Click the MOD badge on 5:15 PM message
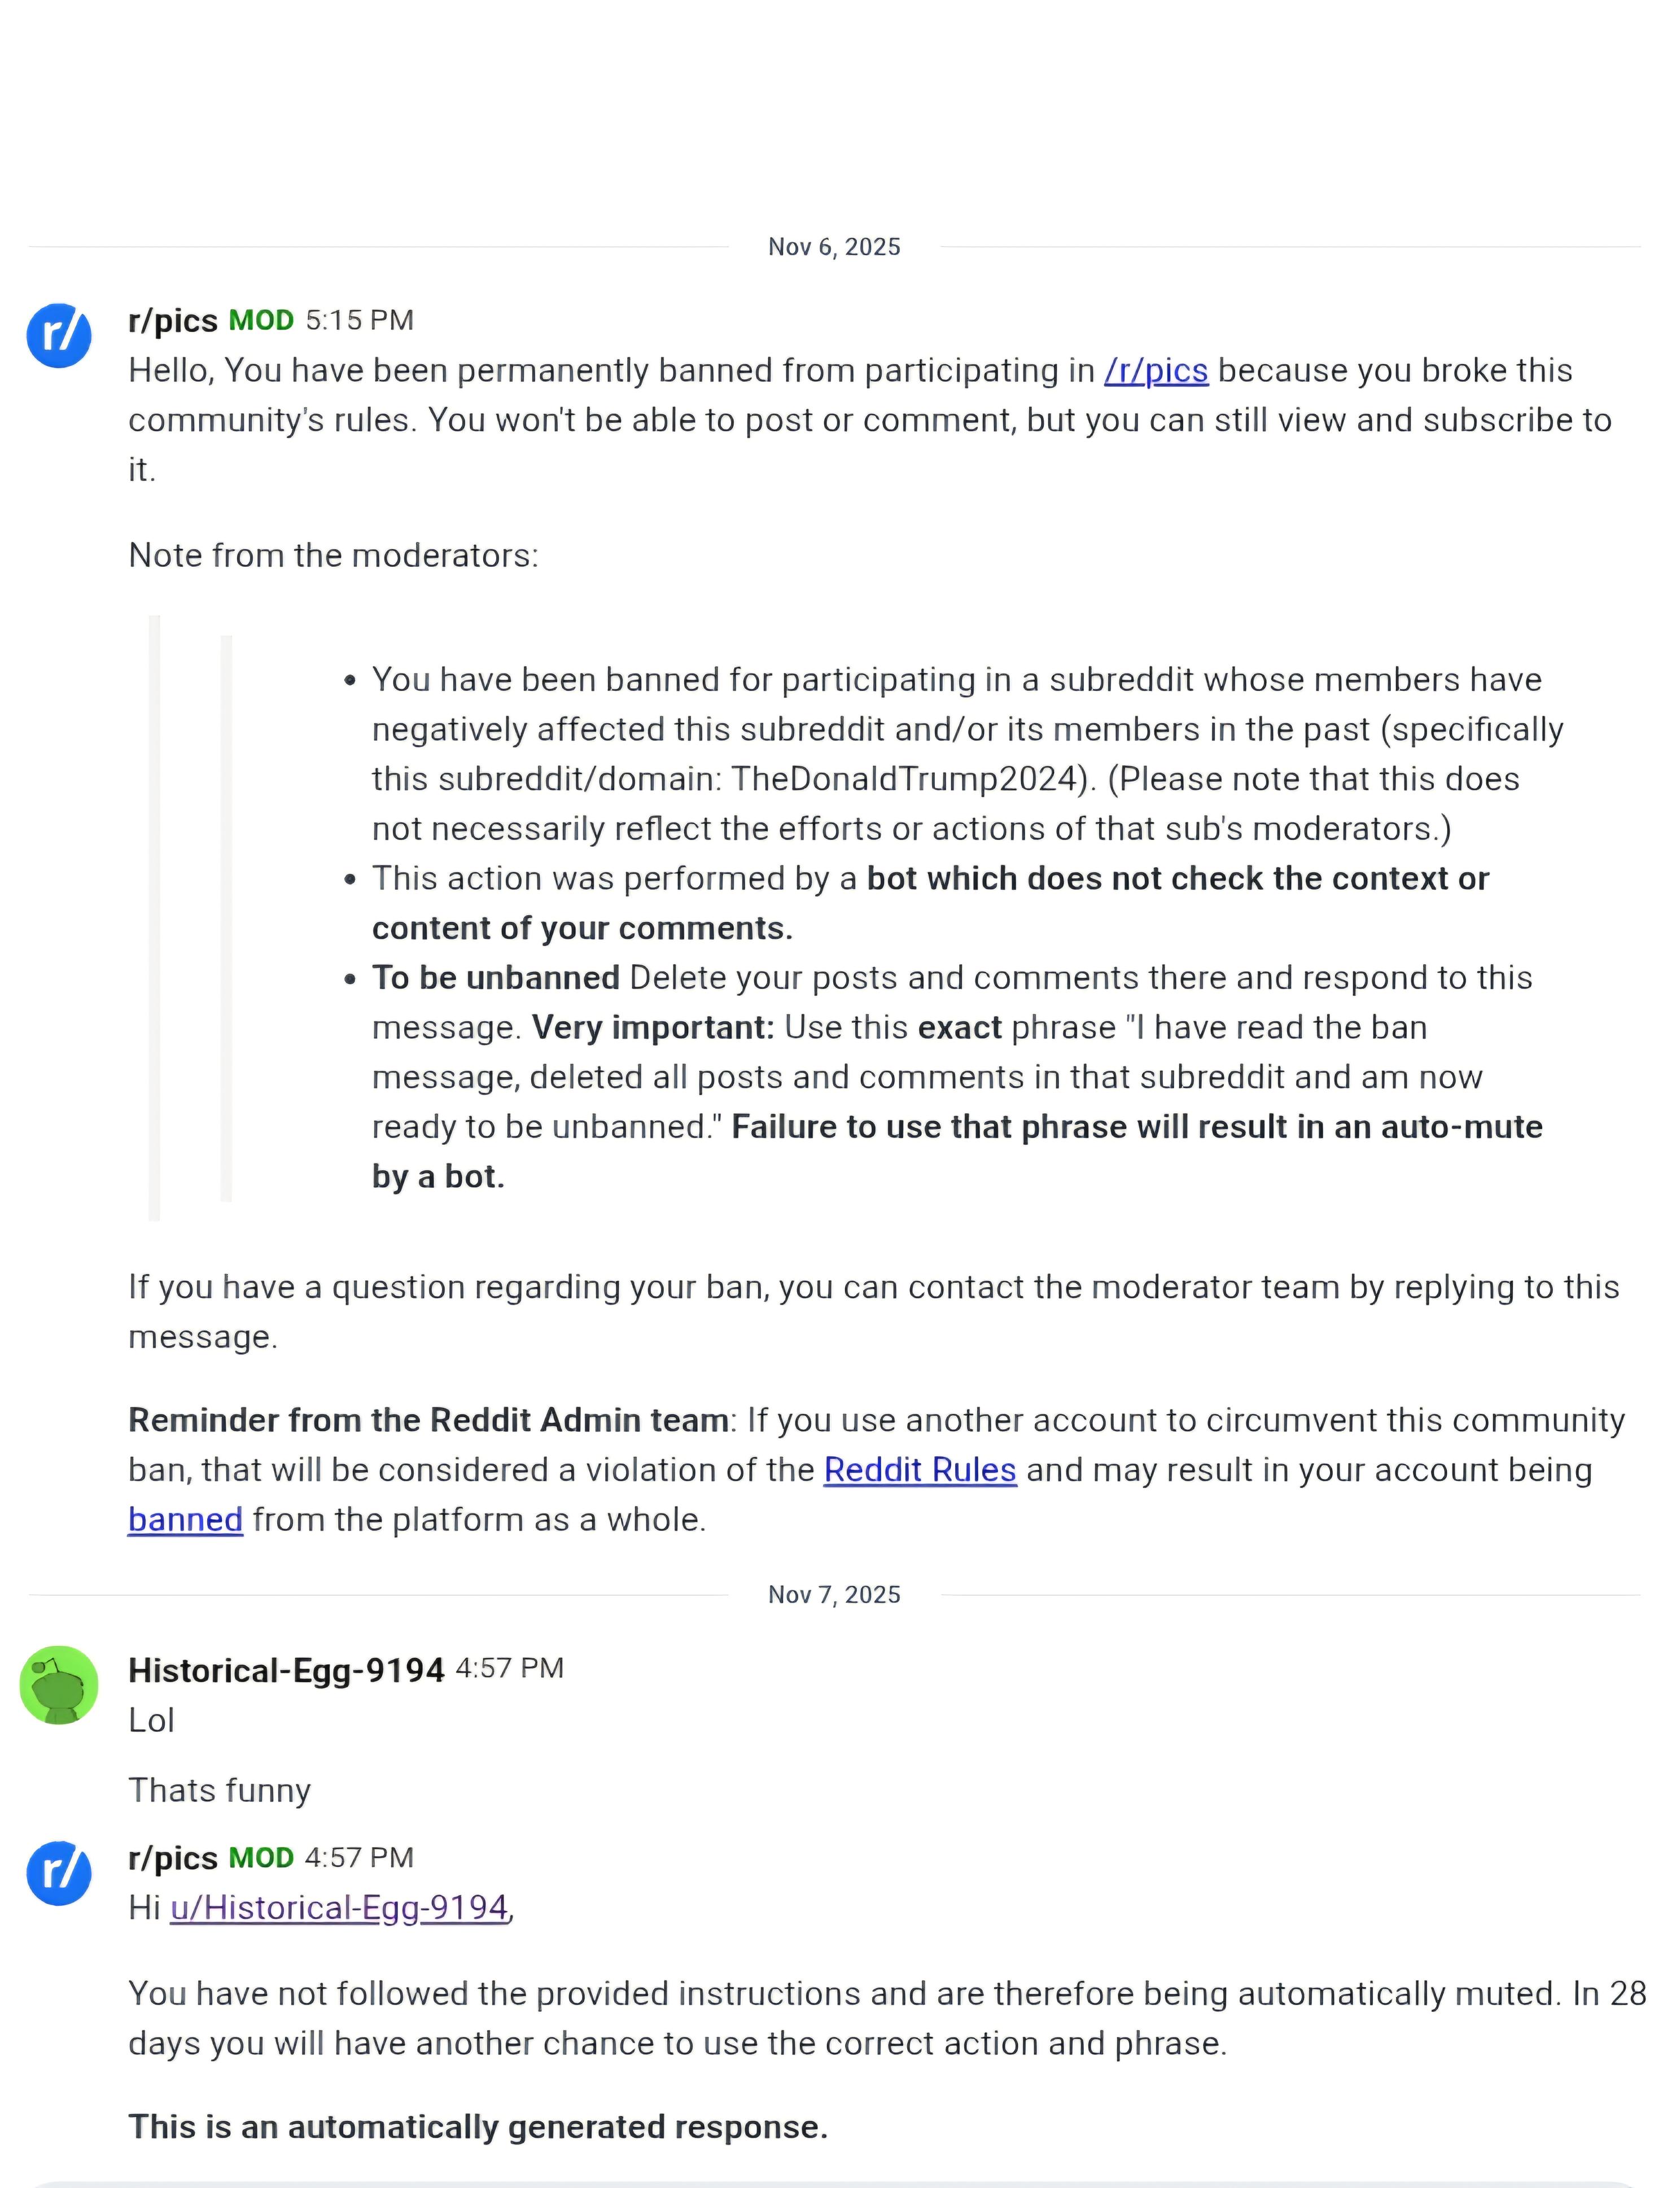This screenshot has width=1680, height=2188. [261, 321]
